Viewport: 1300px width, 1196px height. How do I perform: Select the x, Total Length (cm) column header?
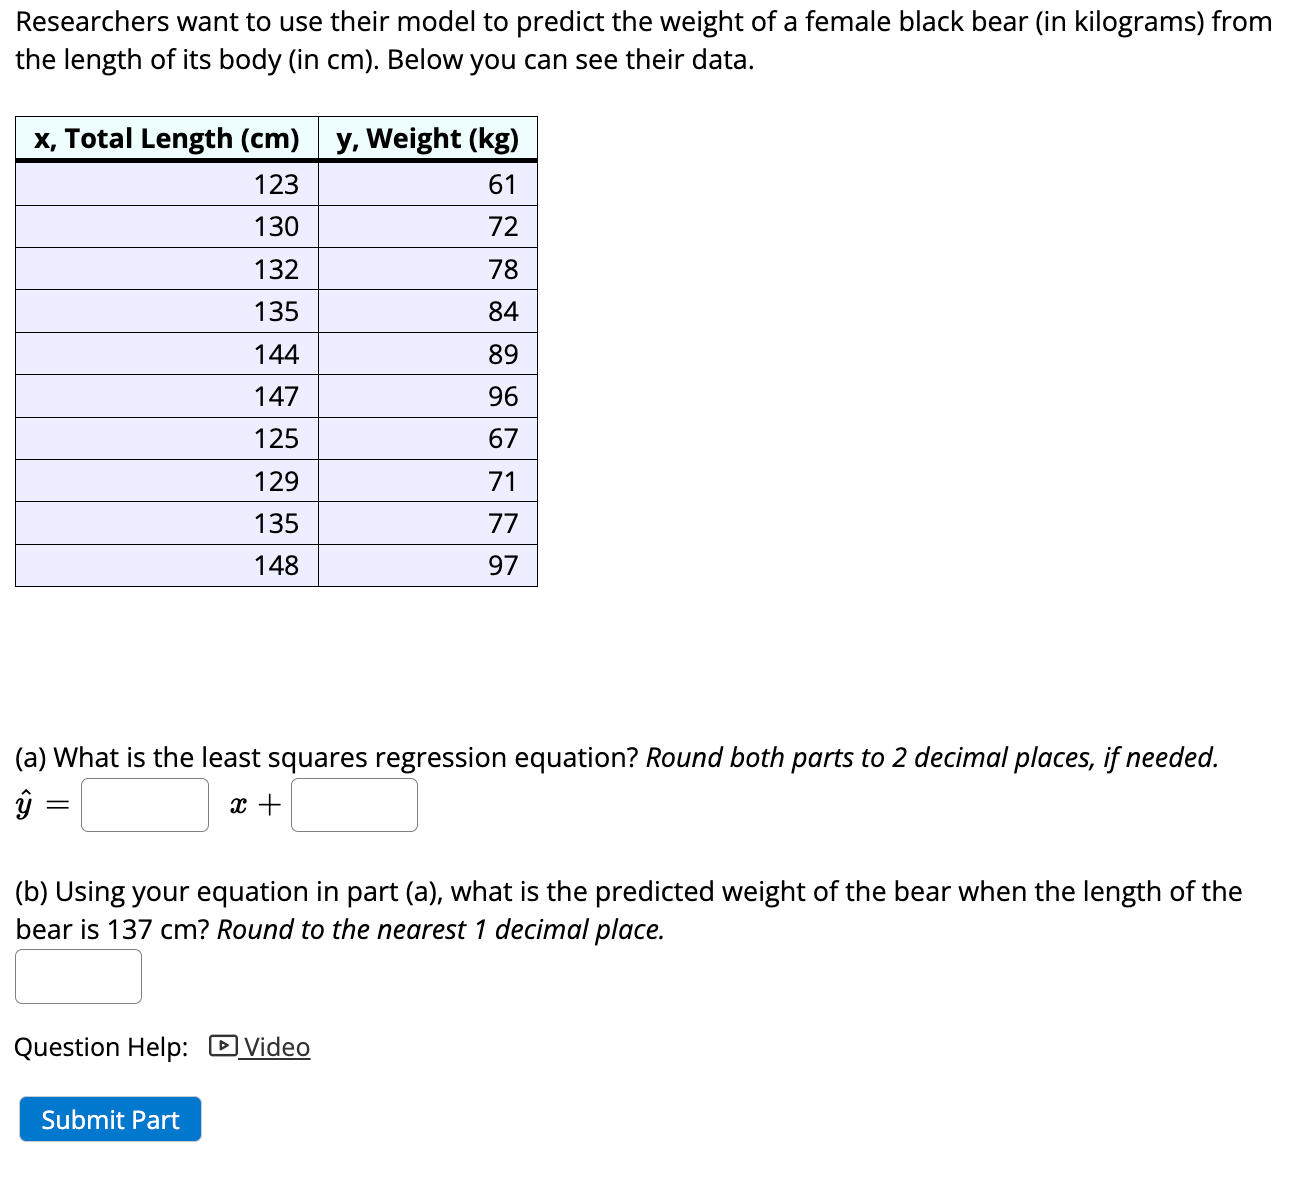point(166,138)
